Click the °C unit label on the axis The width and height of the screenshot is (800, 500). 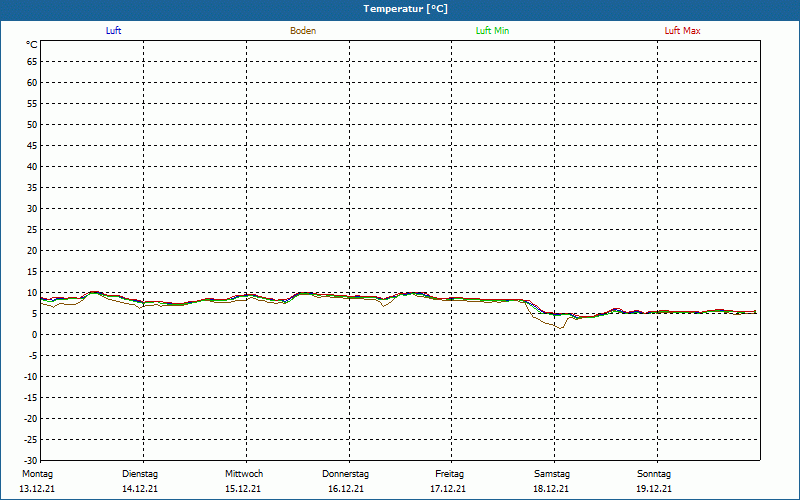[32, 45]
